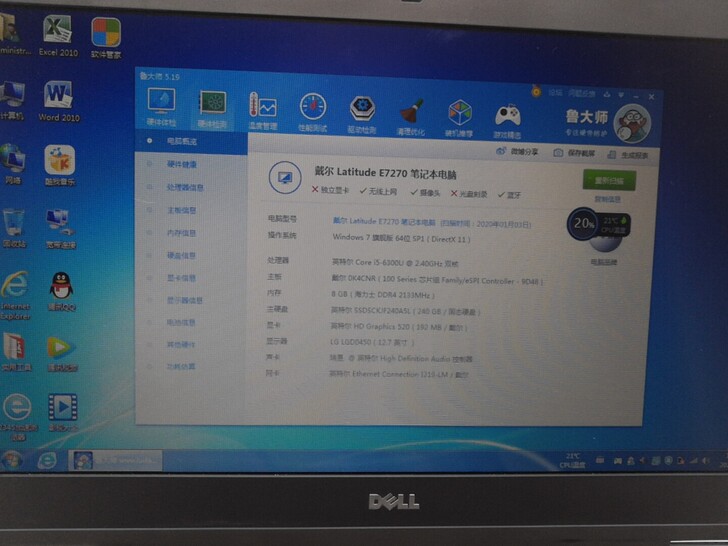
Task: Open the 计算机 computer desktop icon
Action: pos(12,100)
